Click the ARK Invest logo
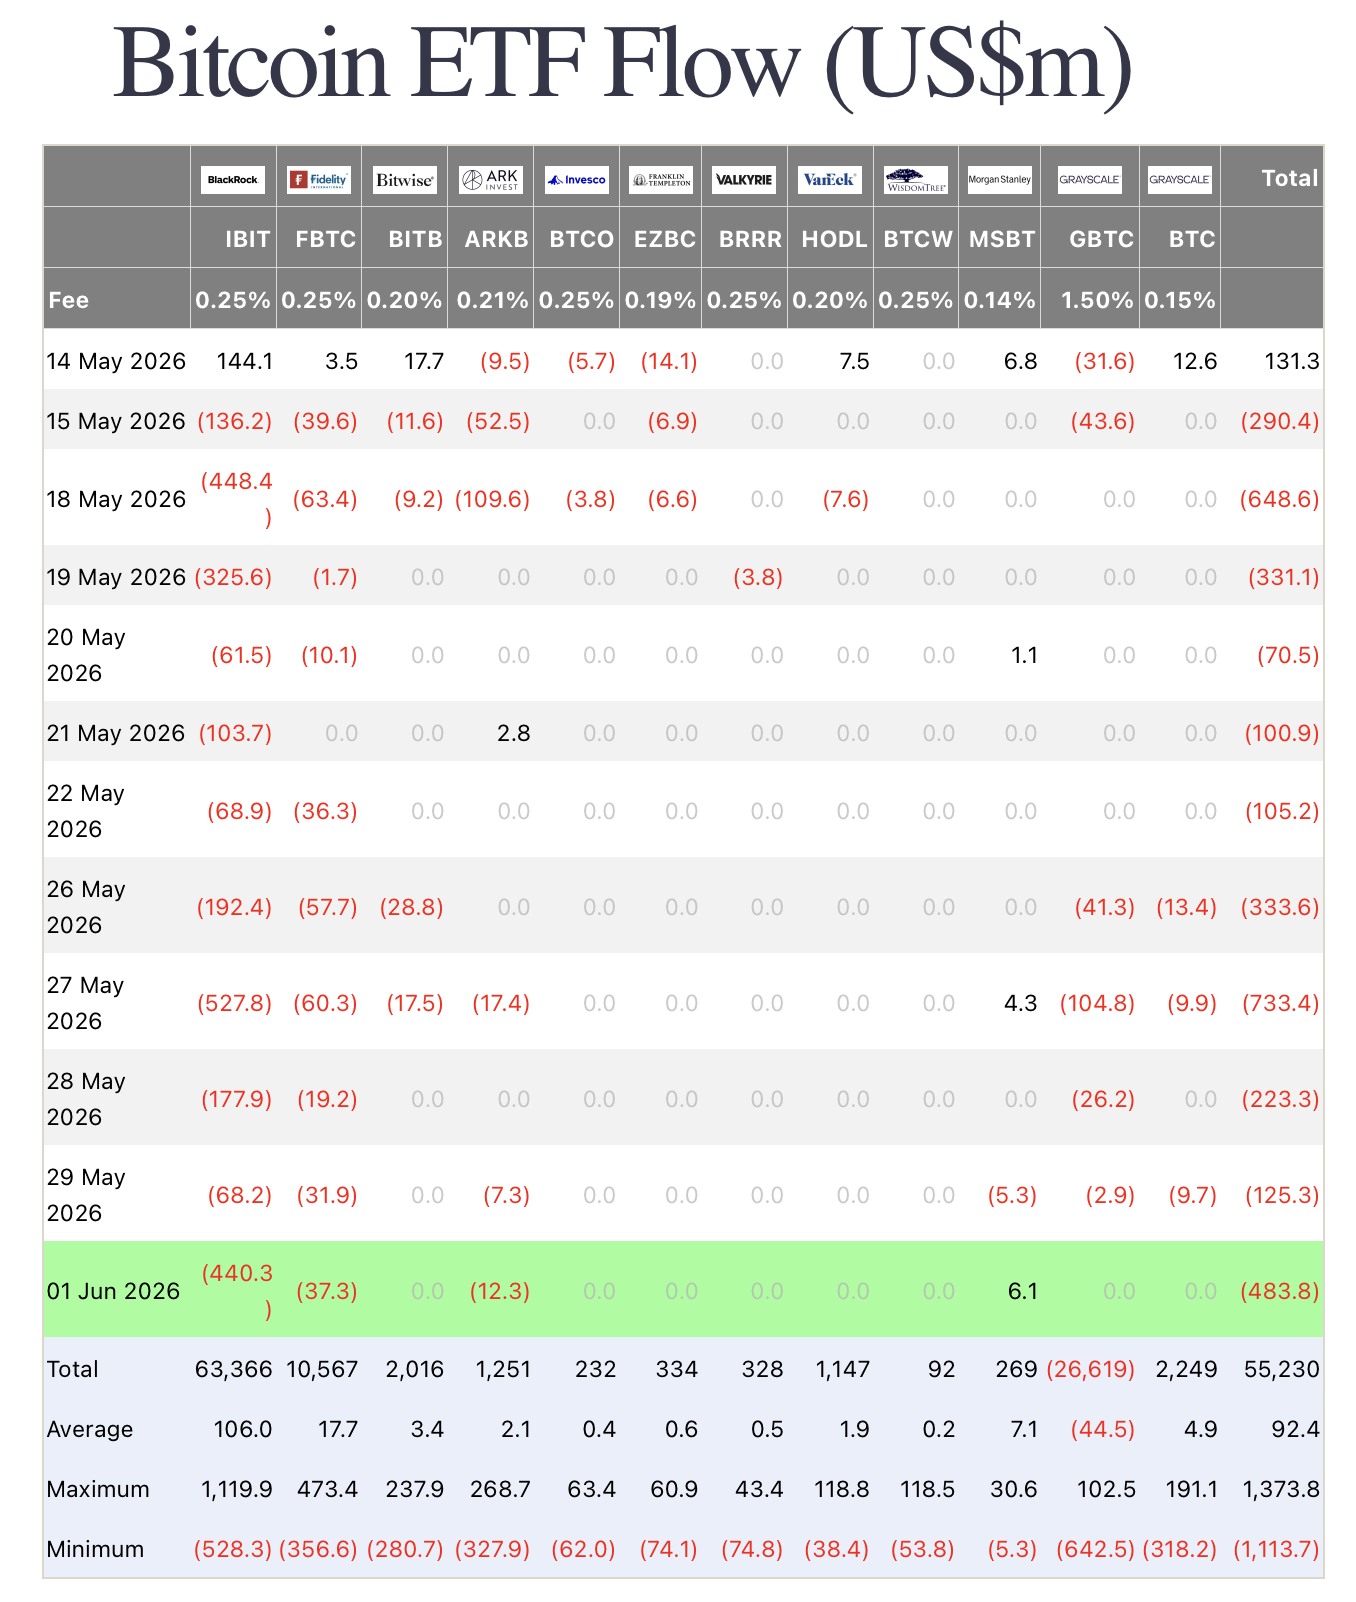Viewport: 1356px width, 1602px height. point(491,180)
